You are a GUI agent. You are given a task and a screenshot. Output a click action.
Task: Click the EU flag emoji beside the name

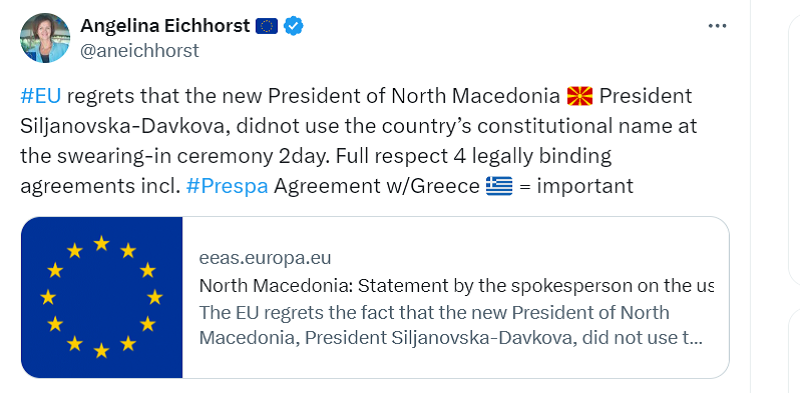pyautogui.click(x=267, y=26)
